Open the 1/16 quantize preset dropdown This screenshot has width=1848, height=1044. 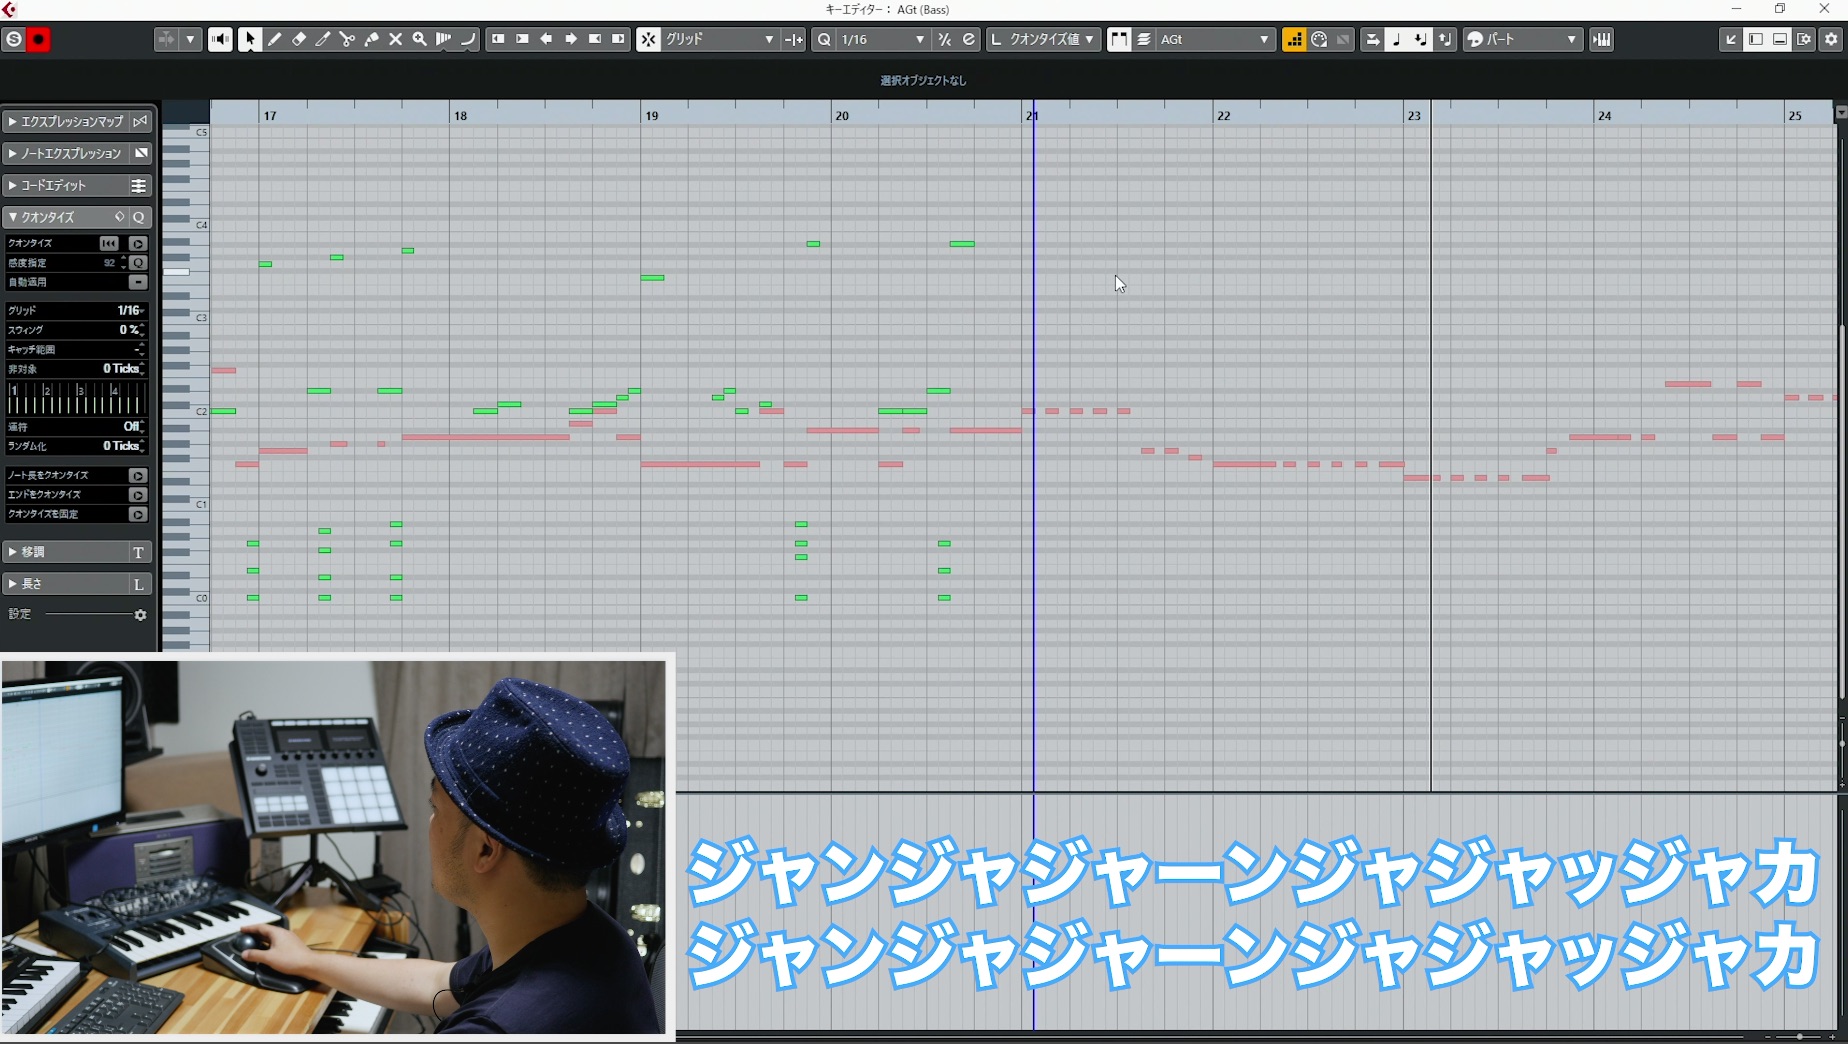881,39
